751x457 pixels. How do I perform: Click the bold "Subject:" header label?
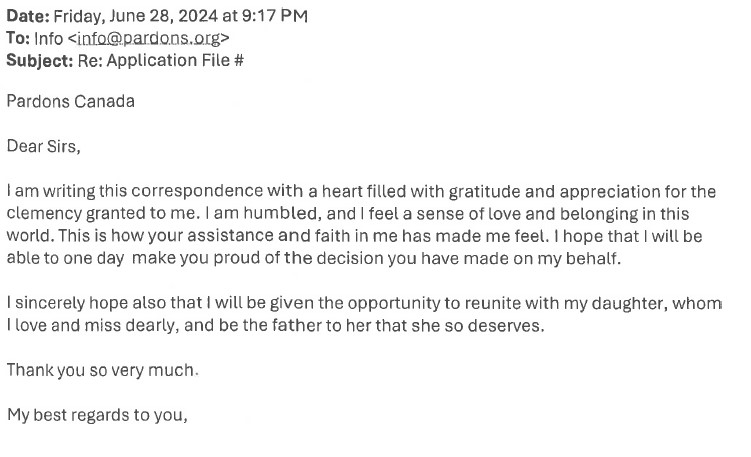click(x=40, y=61)
